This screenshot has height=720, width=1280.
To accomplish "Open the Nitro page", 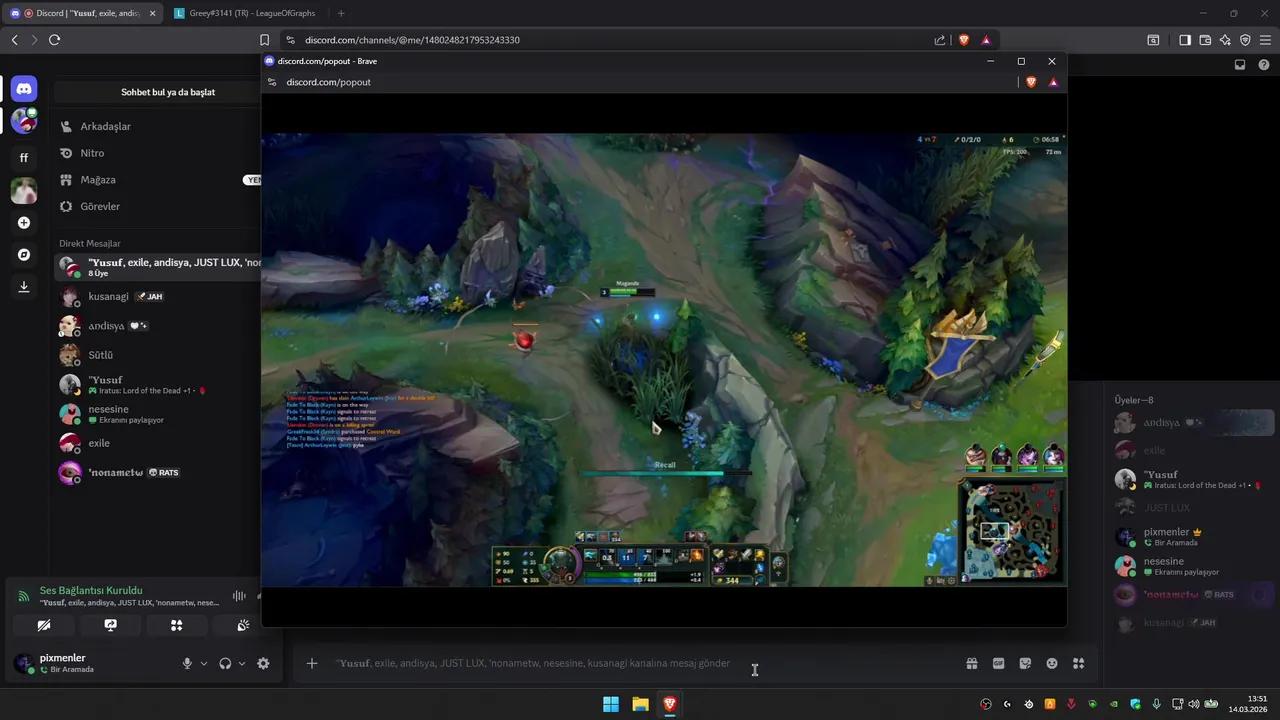I will (x=157, y=153).
